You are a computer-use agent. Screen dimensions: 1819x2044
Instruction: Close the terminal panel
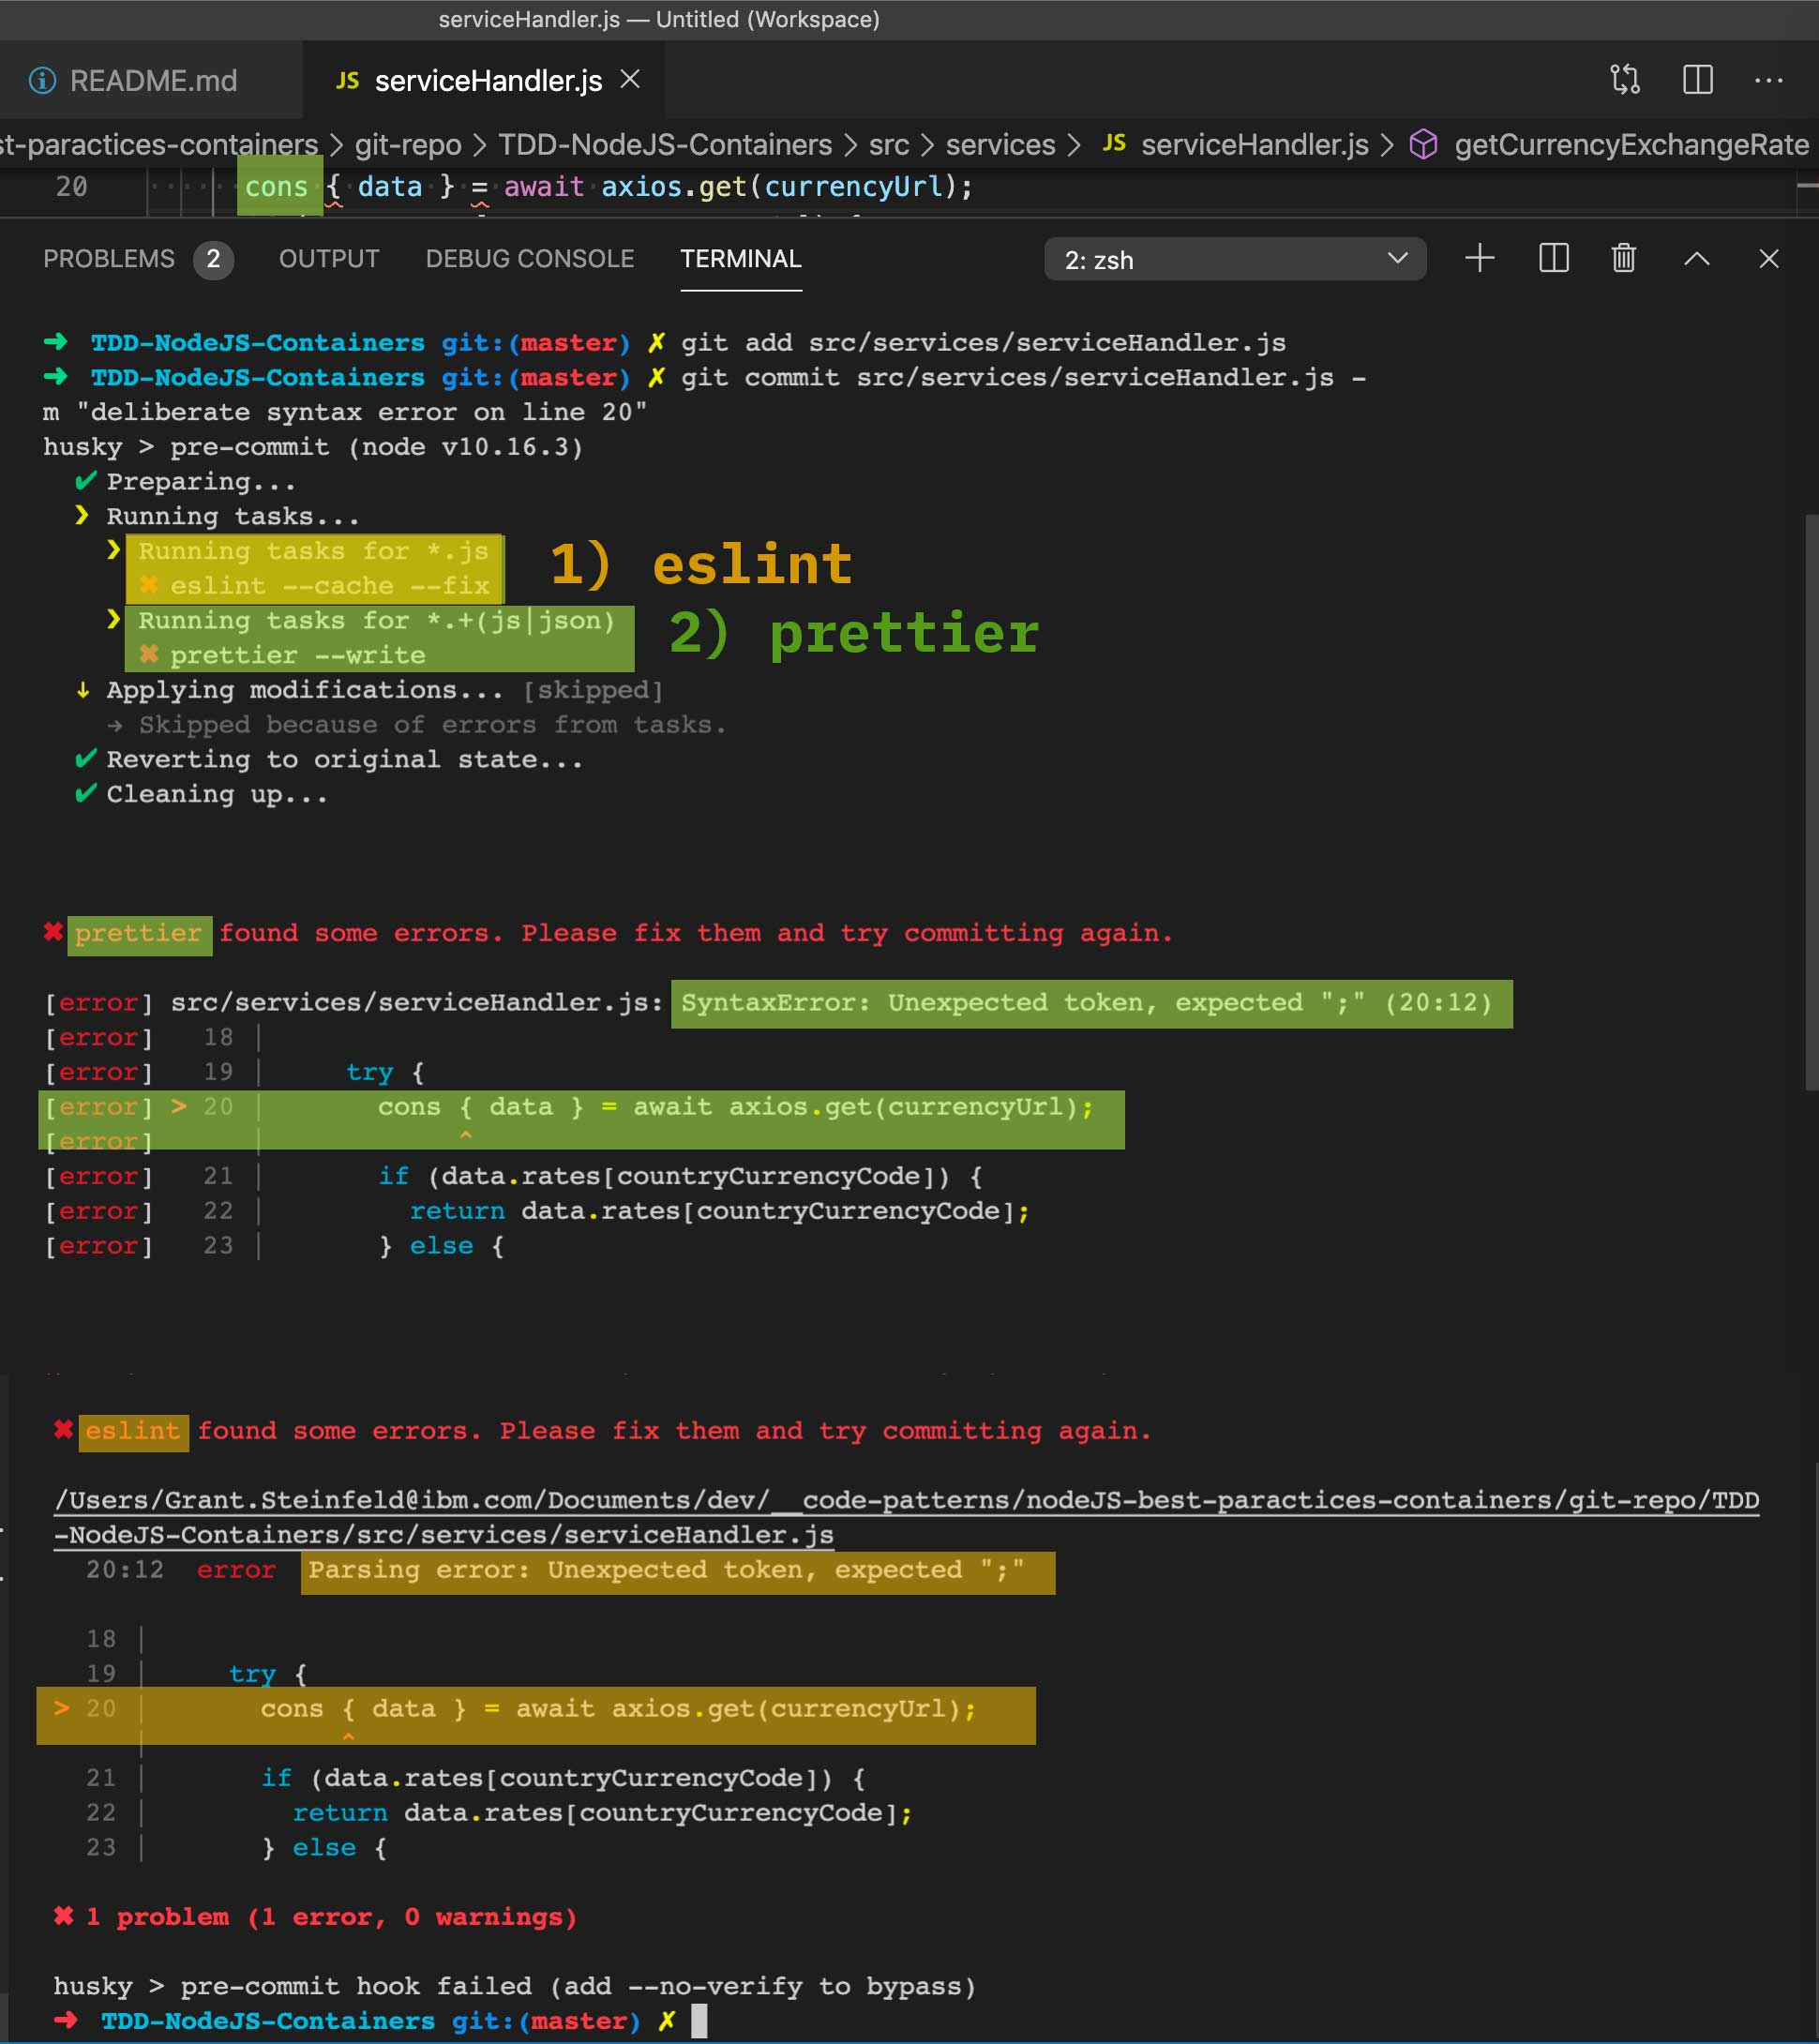[x=1768, y=259]
